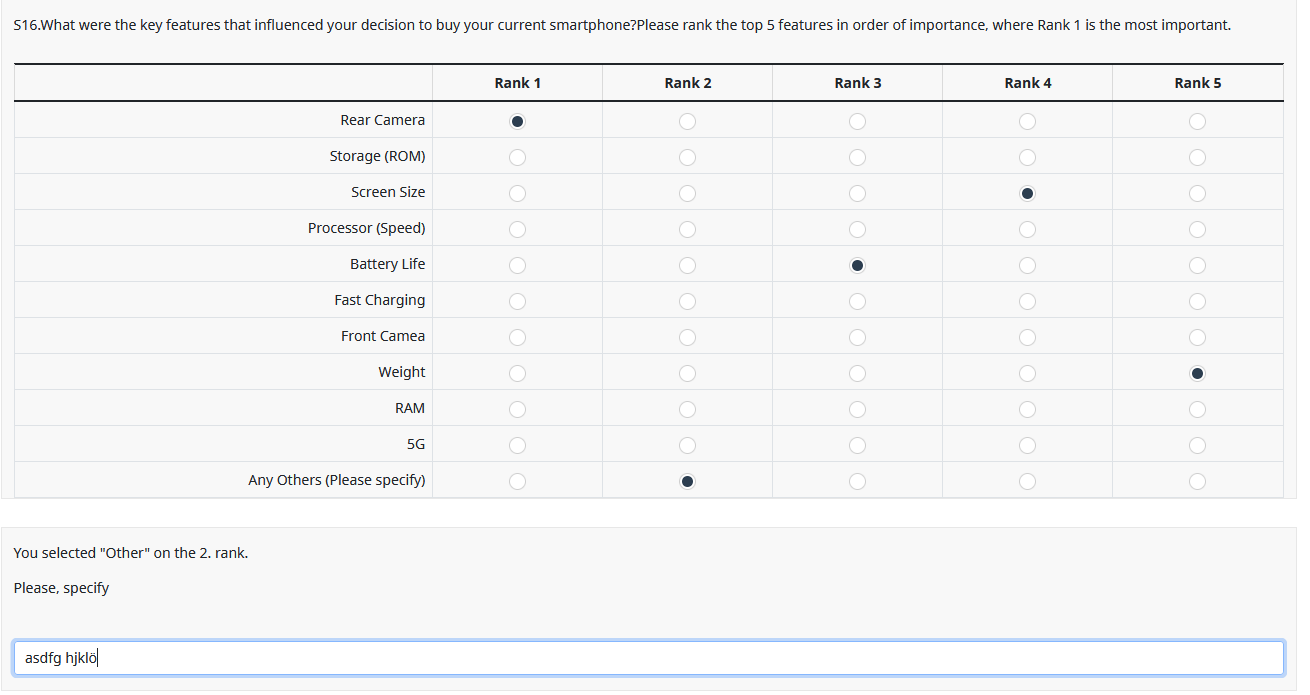This screenshot has height=695, width=1310.
Task: Select Rank 1 for Fast Charging
Action: (517, 302)
